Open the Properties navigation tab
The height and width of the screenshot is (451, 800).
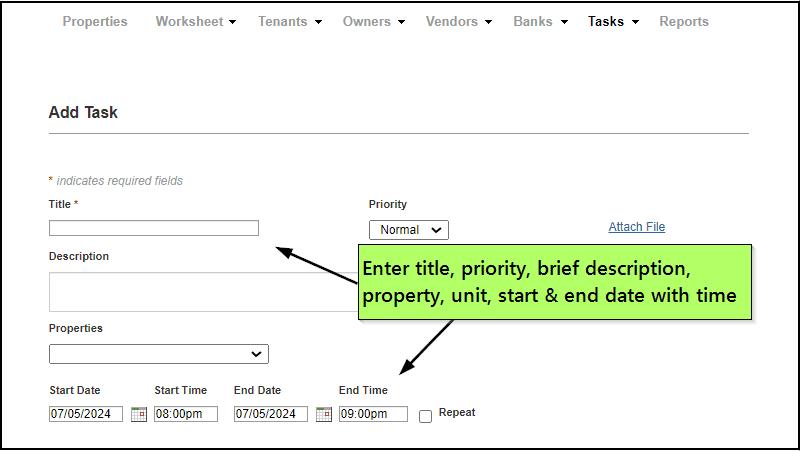95,21
